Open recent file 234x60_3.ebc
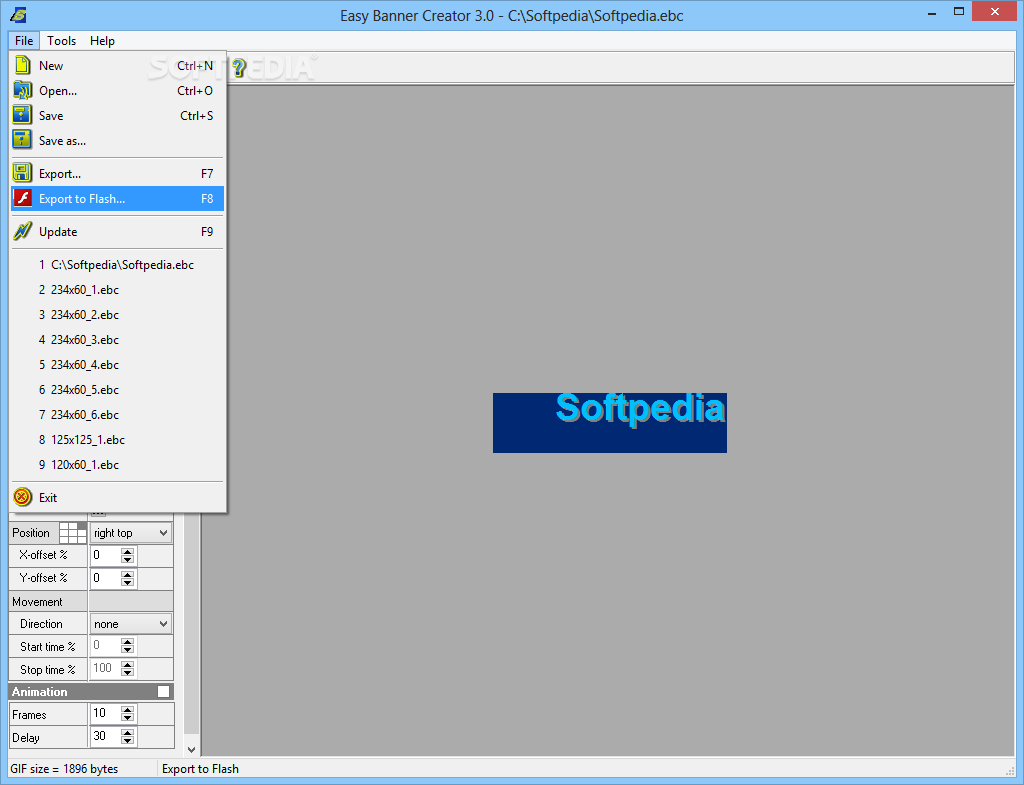Screen dimensions: 1024x785 pos(118,340)
